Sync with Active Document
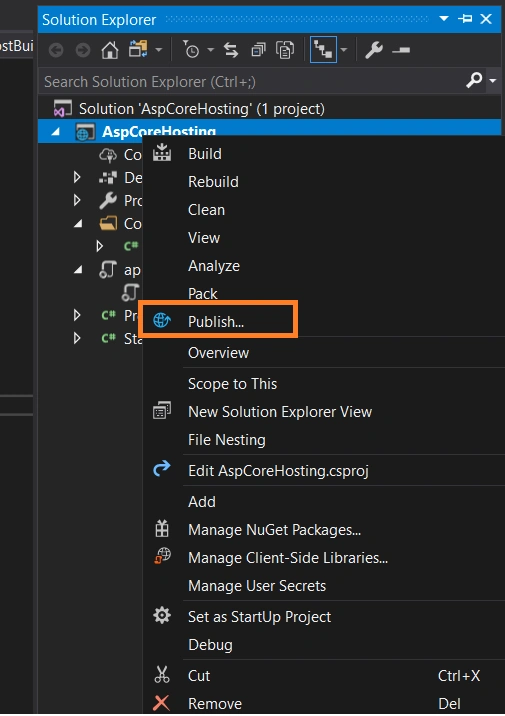 (231, 50)
